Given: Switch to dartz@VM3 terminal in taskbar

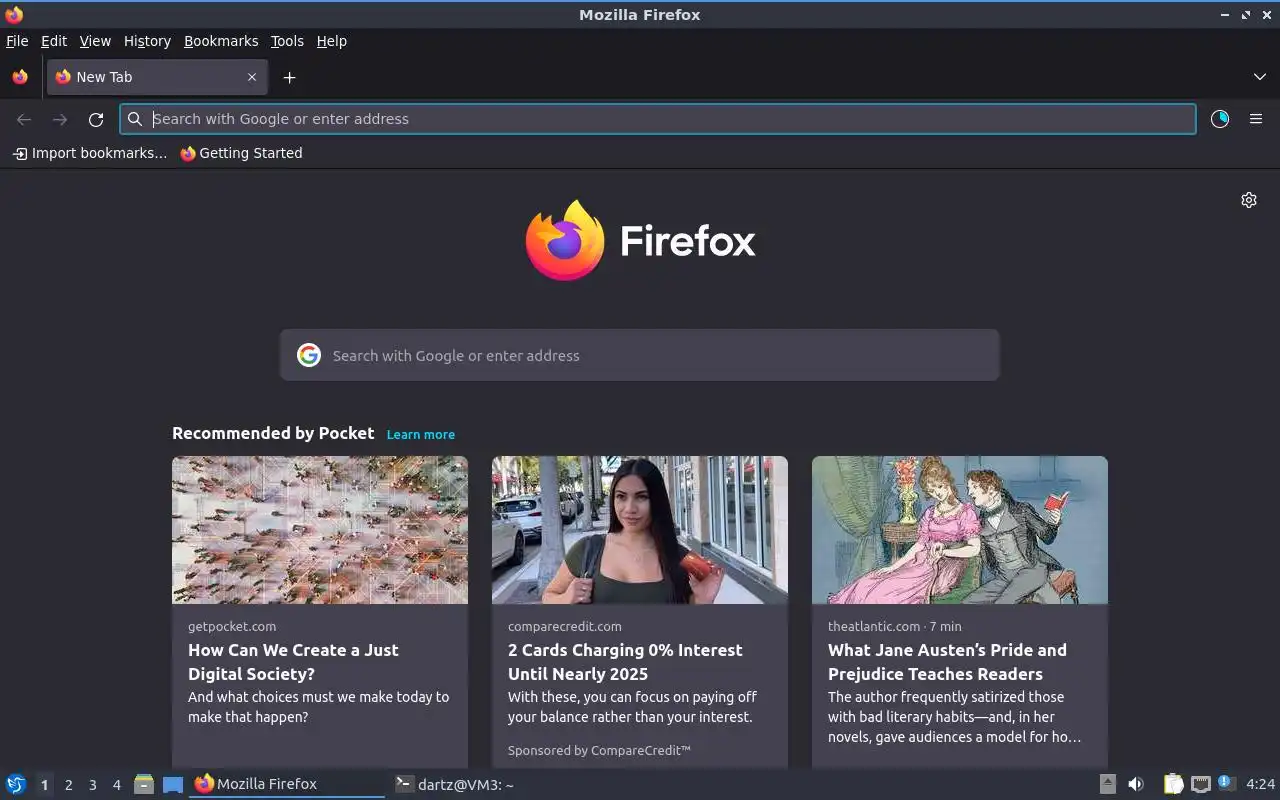Looking at the screenshot, I should (455, 784).
